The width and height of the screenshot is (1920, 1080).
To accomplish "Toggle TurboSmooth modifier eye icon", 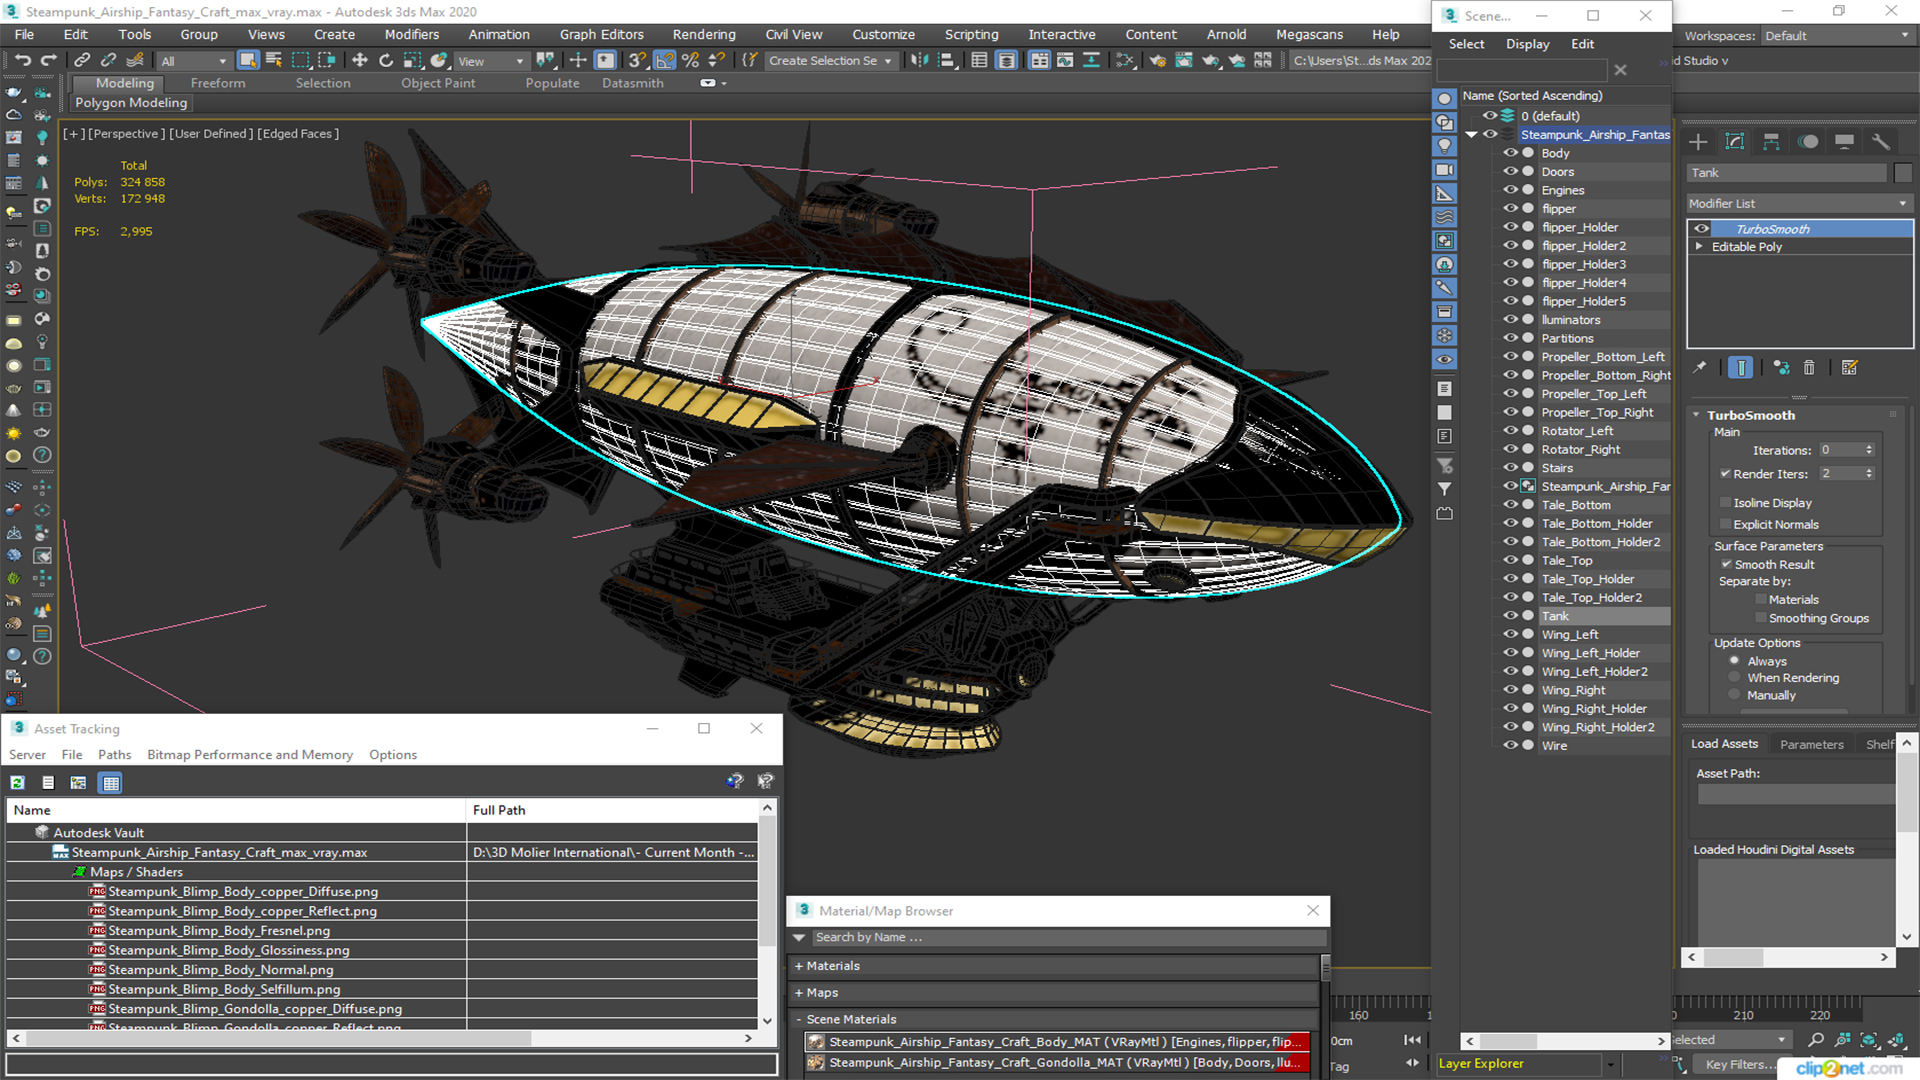I will click(x=1701, y=229).
